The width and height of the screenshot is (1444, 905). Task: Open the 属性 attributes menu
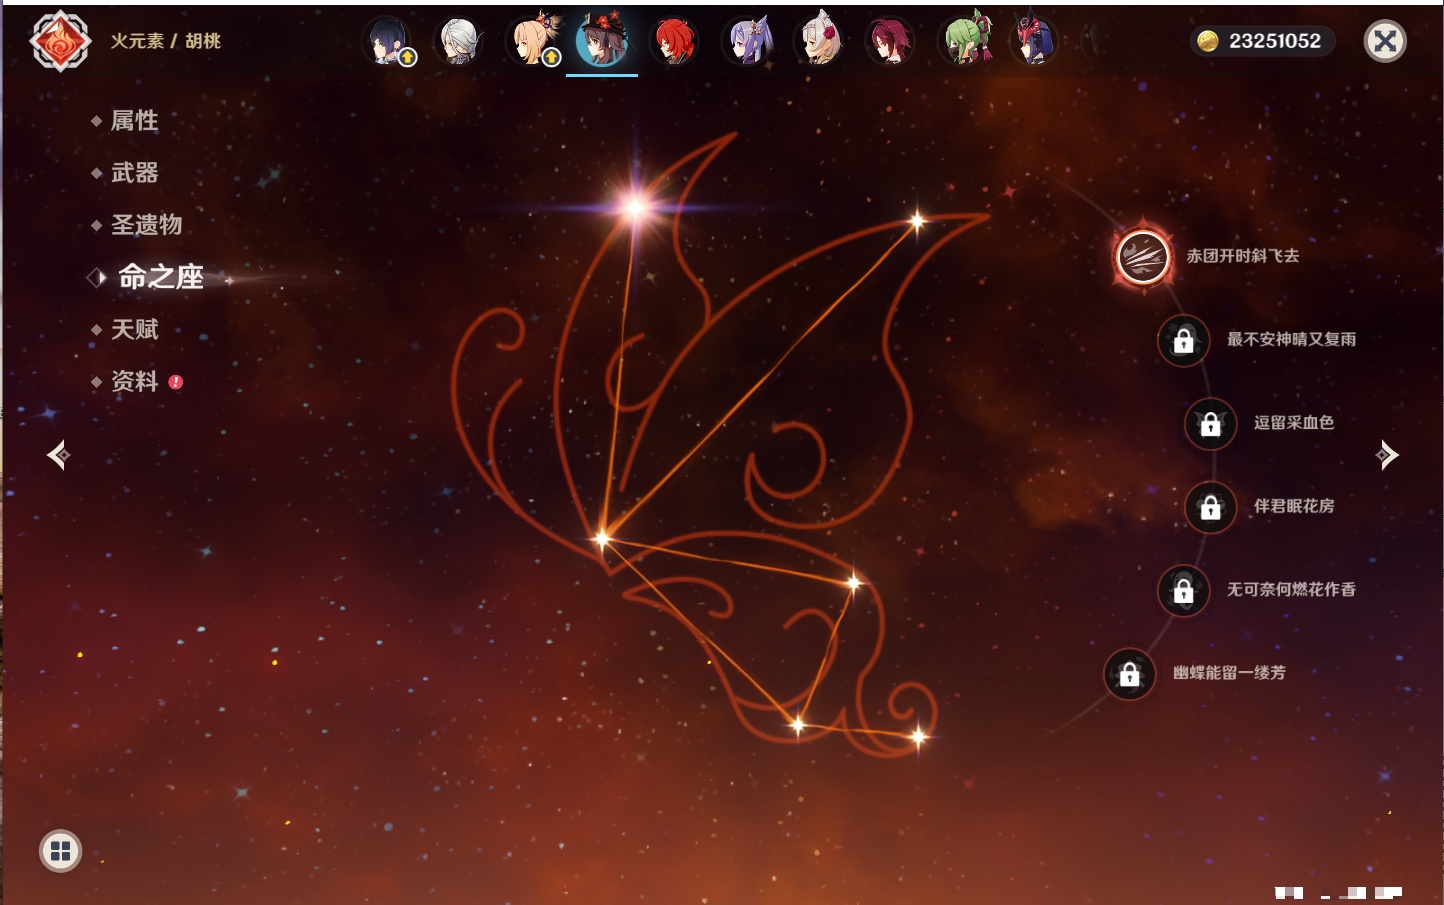point(134,121)
